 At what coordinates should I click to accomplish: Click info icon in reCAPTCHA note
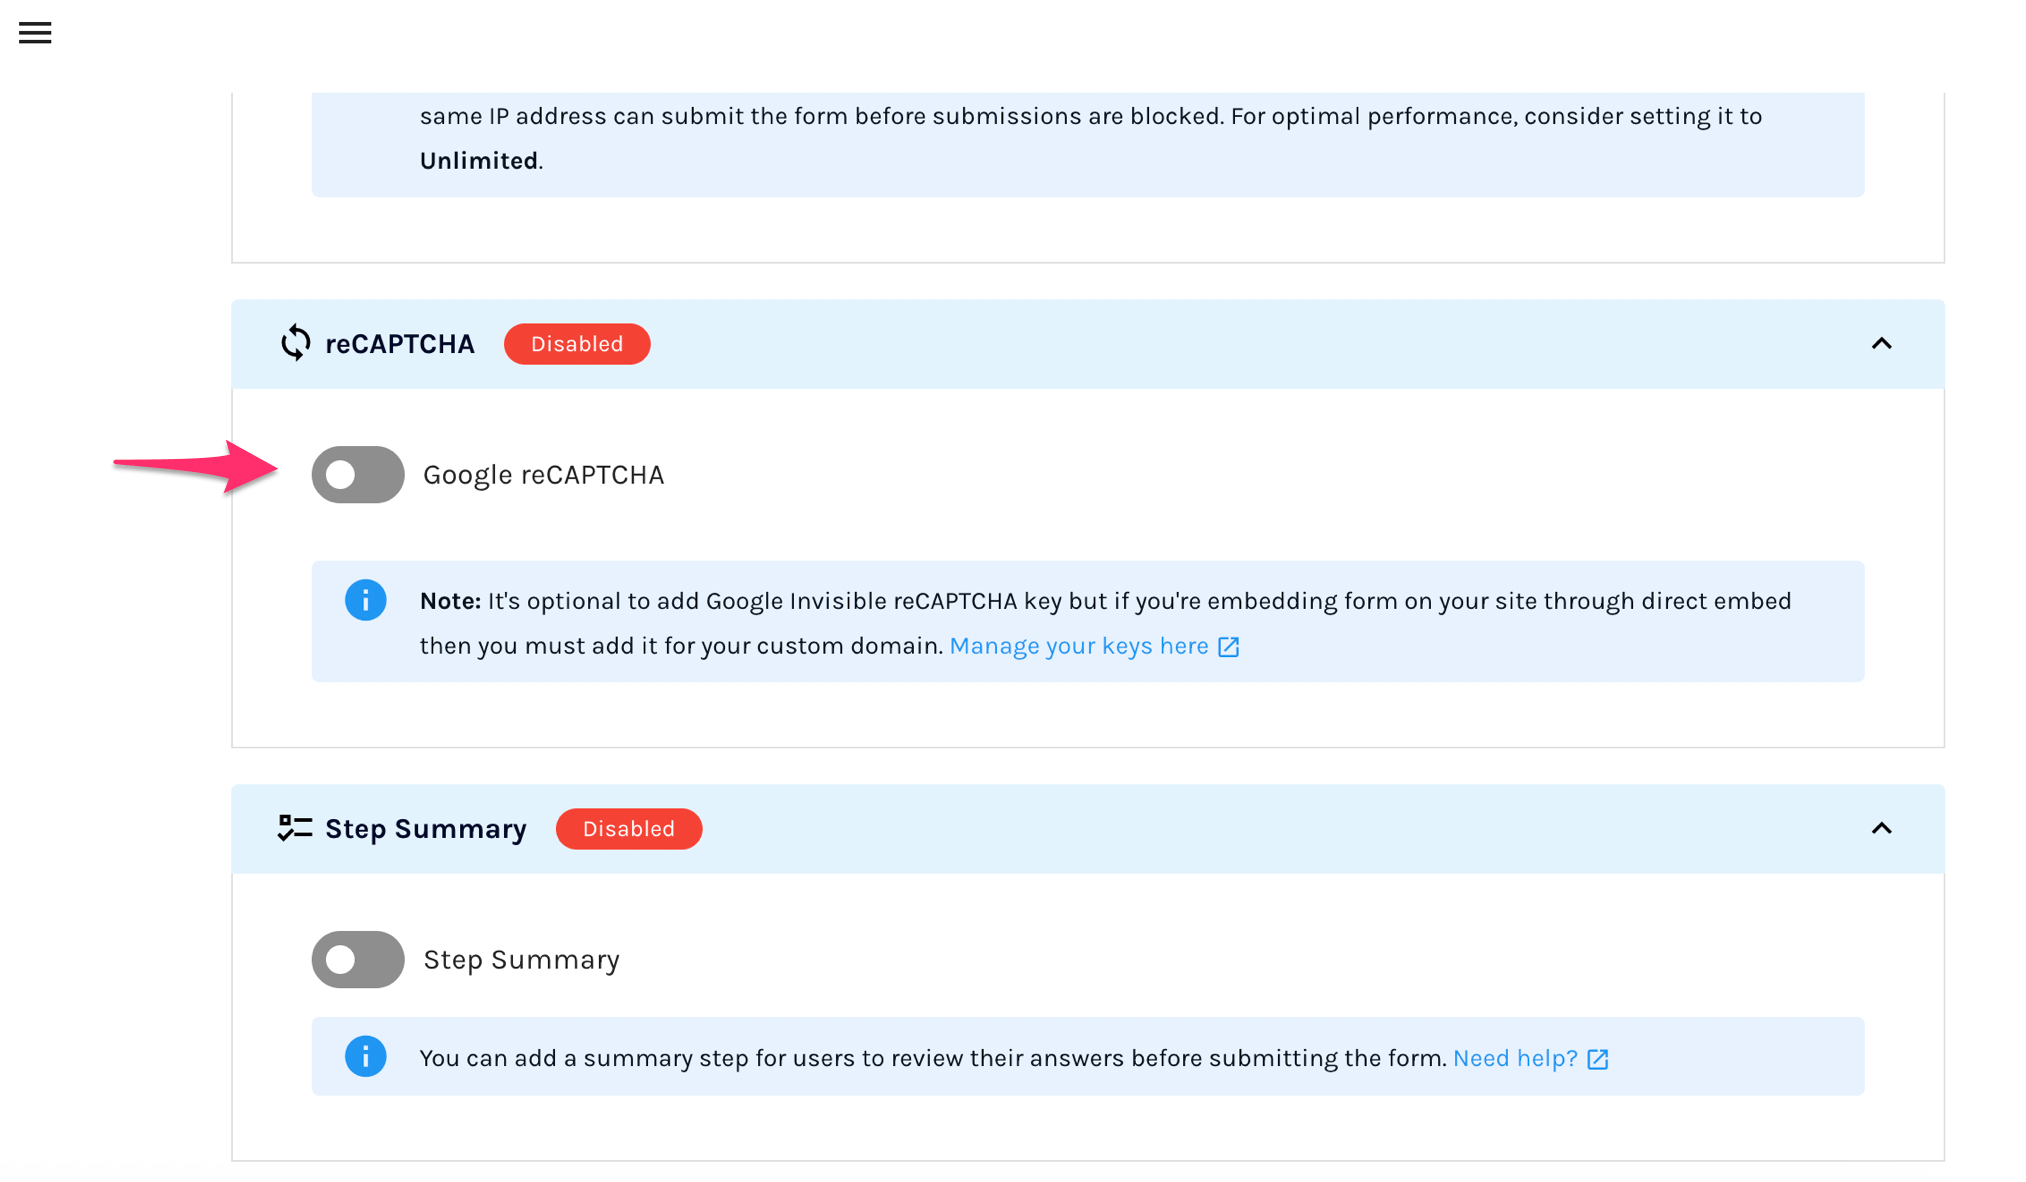point(365,600)
